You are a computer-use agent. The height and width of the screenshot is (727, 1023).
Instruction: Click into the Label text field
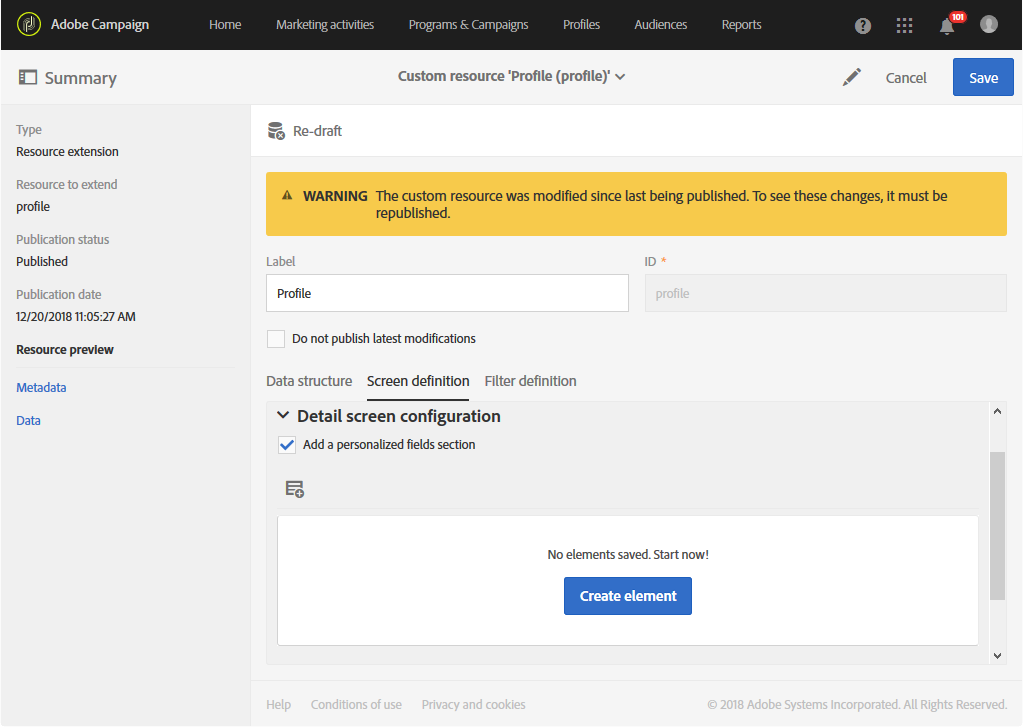pos(447,294)
